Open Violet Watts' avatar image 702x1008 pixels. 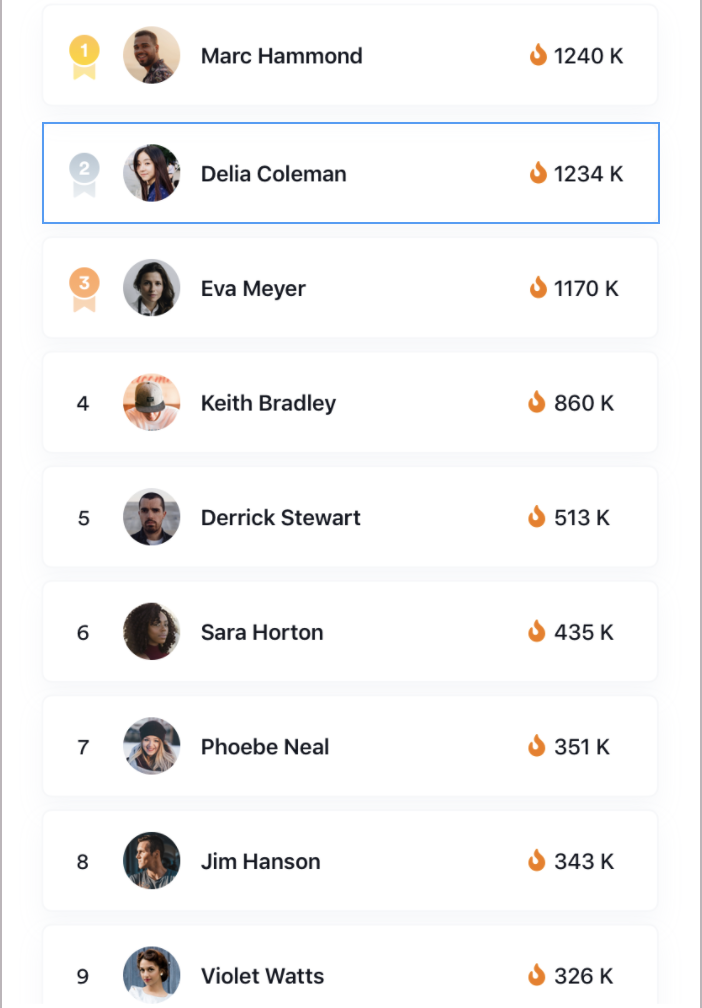click(152, 975)
